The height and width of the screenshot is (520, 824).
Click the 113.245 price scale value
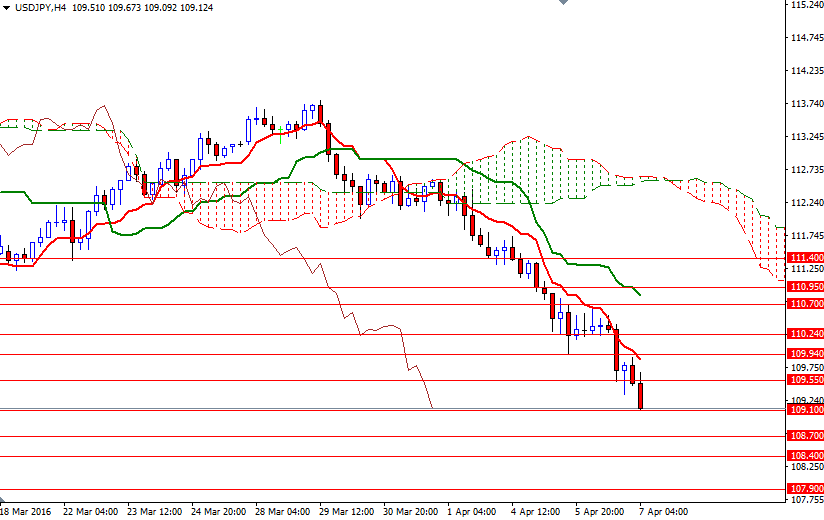coord(807,137)
